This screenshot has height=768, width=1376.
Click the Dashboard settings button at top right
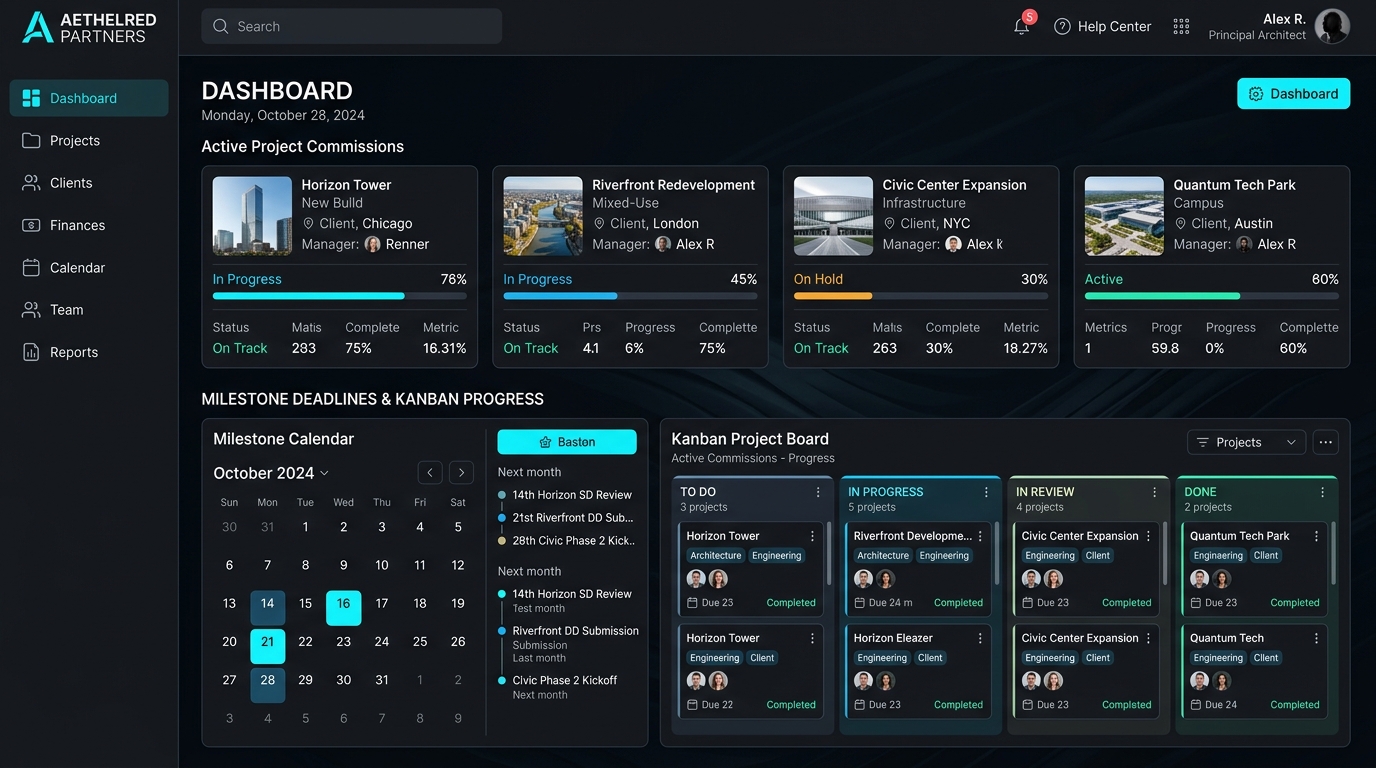(x=1293, y=94)
